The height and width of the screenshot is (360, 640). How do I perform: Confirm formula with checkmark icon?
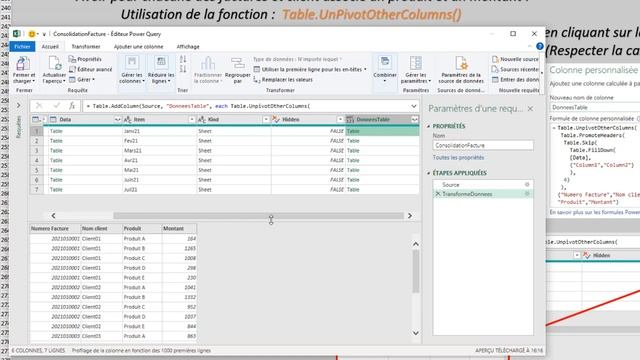click(x=56, y=106)
